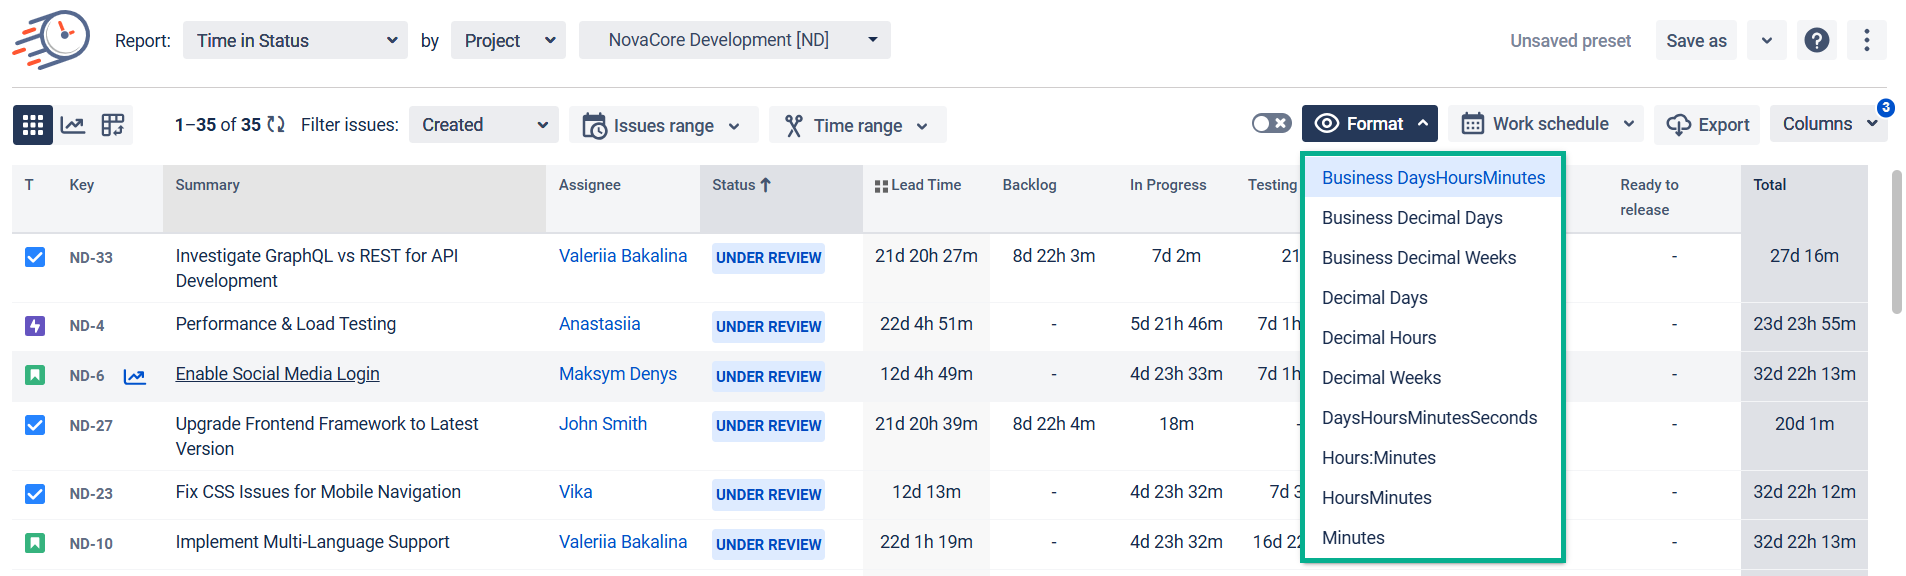Open the NovaCore Development project dropdown
1906x576 pixels.
click(734, 40)
